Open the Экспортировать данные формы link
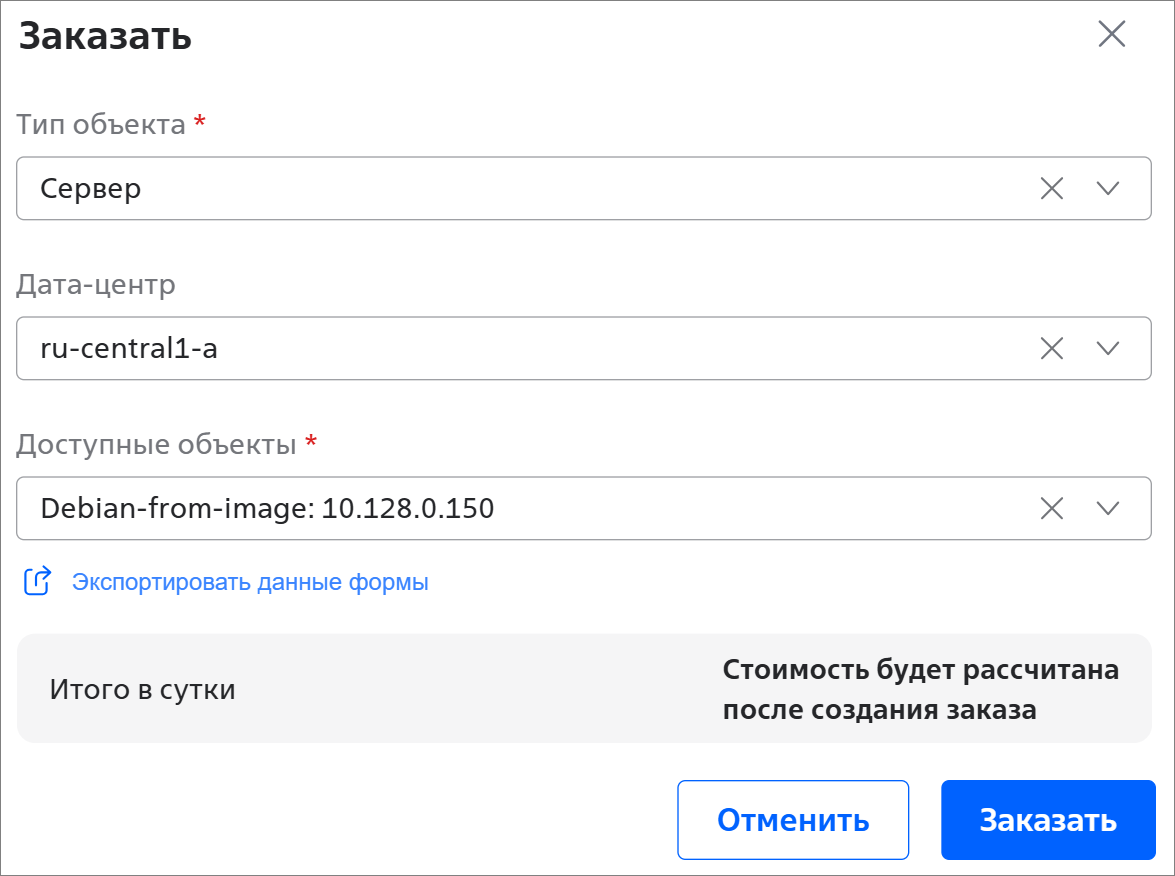Viewport: 1175px width, 876px height. click(x=250, y=582)
